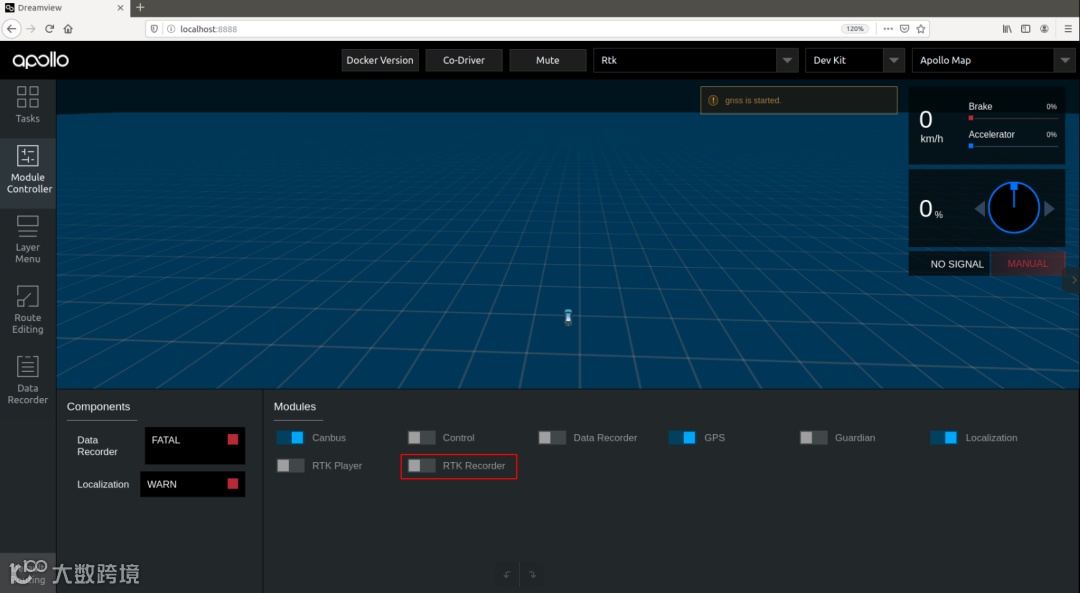This screenshot has width=1080, height=593.
Task: Save the page to Pocket
Action: [x=904, y=29]
